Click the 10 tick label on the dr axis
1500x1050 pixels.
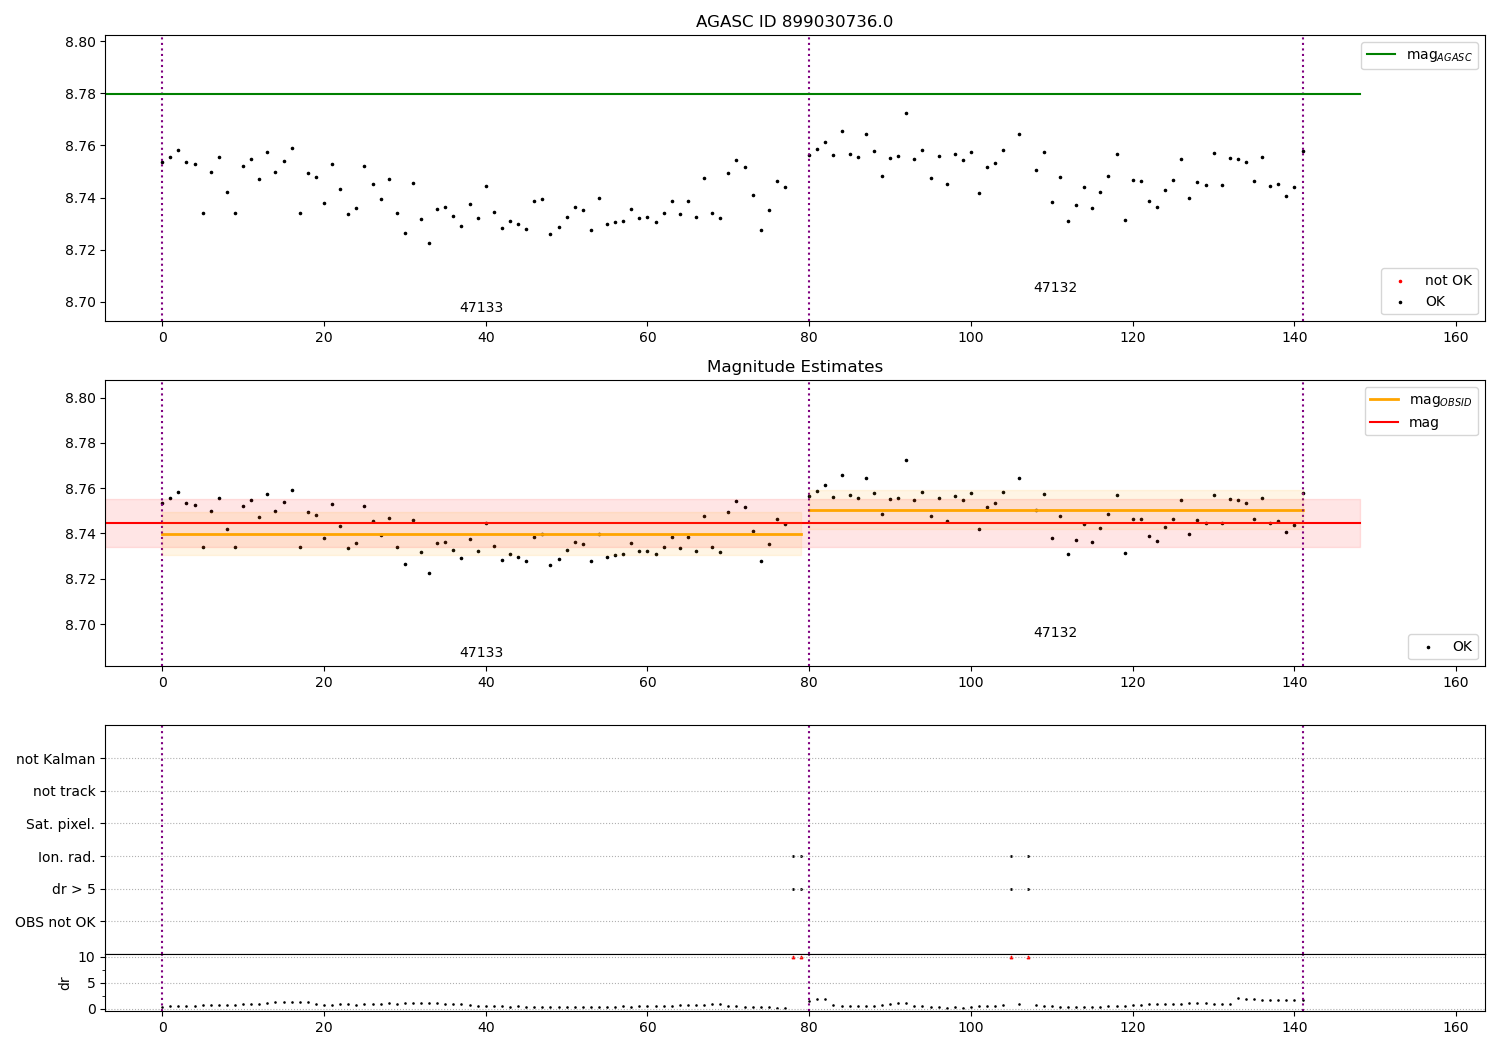(x=86, y=957)
